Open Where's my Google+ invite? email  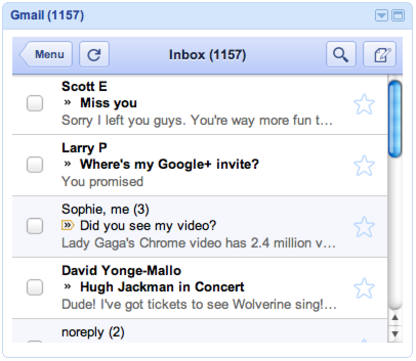tap(169, 164)
